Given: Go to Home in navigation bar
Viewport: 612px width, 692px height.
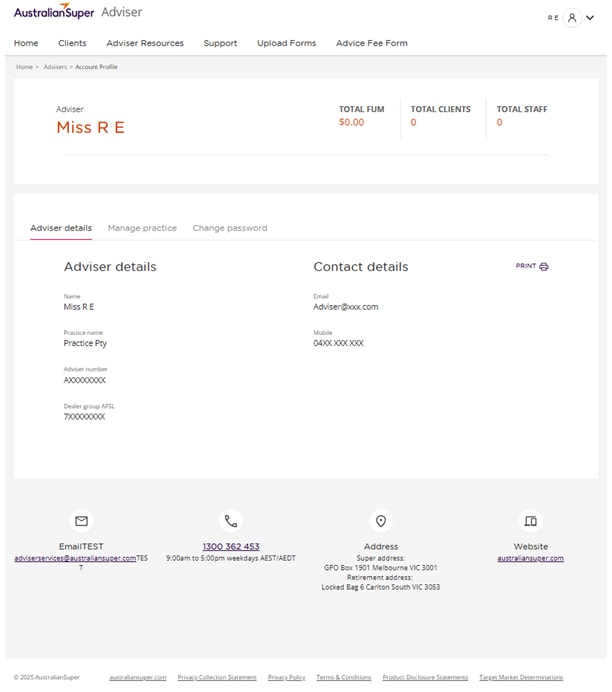Looking at the screenshot, I should pos(26,43).
